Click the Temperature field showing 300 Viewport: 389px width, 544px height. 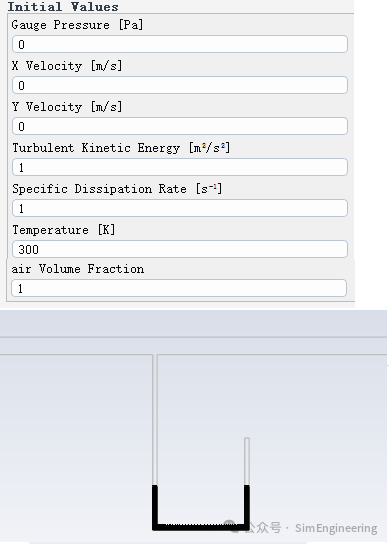pyautogui.click(x=180, y=249)
